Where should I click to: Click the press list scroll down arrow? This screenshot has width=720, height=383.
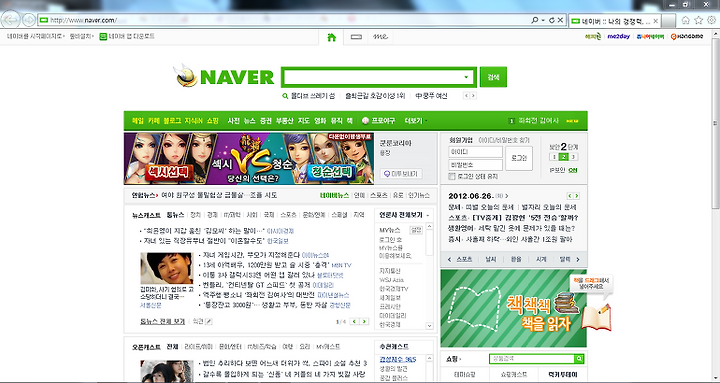pyautogui.click(x=429, y=326)
